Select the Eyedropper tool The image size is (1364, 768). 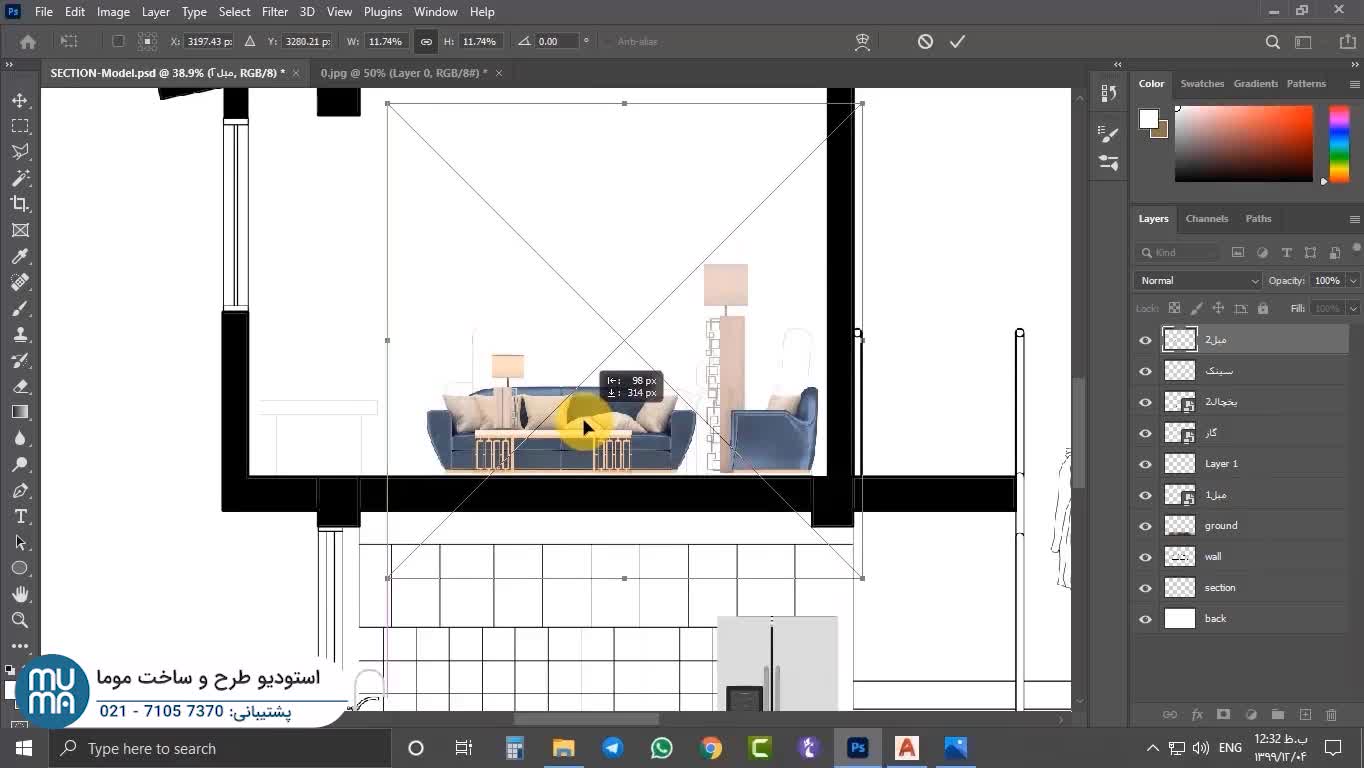tap(20, 256)
